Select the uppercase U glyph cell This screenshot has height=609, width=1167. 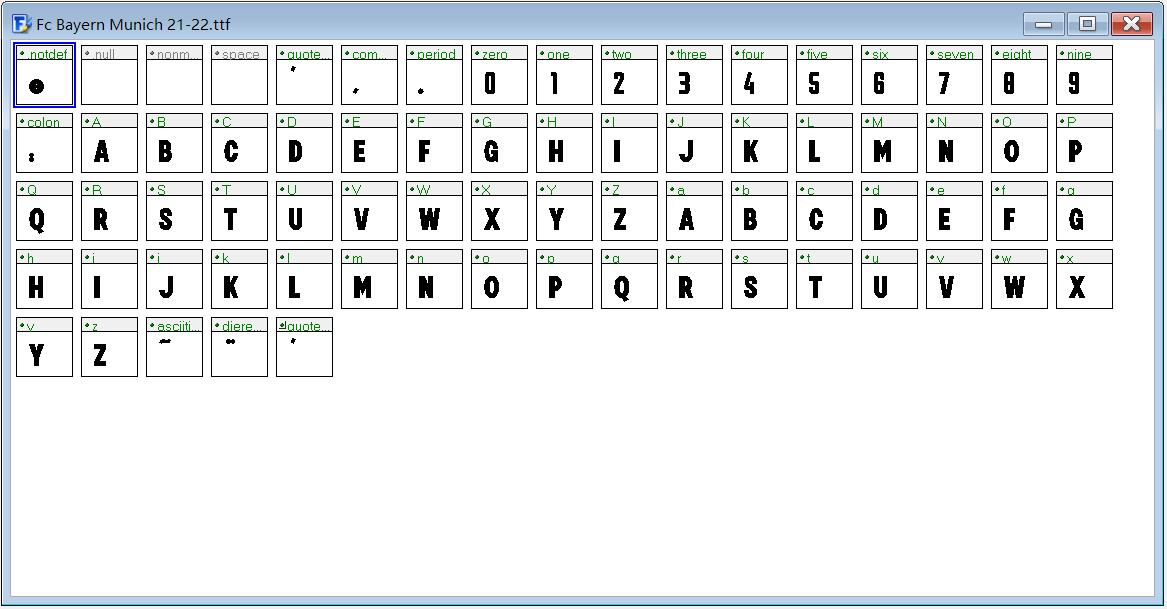tap(304, 211)
